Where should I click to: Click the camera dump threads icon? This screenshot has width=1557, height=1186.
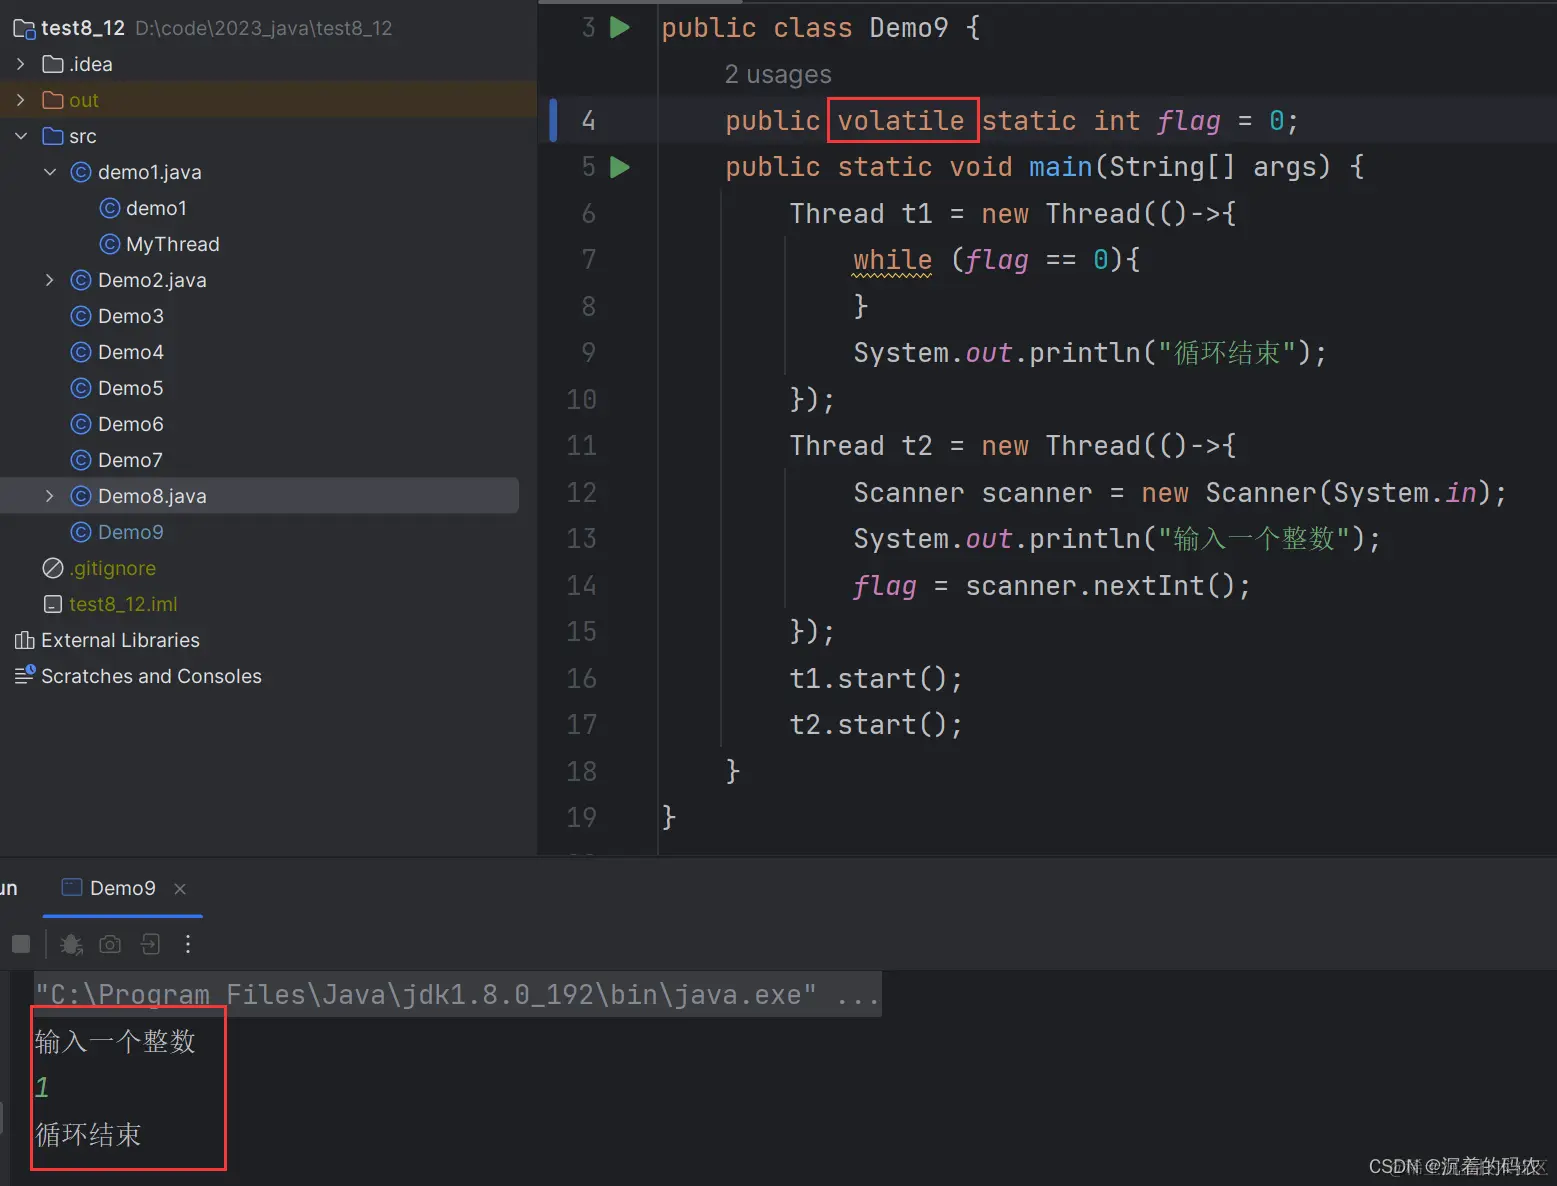pyautogui.click(x=110, y=944)
